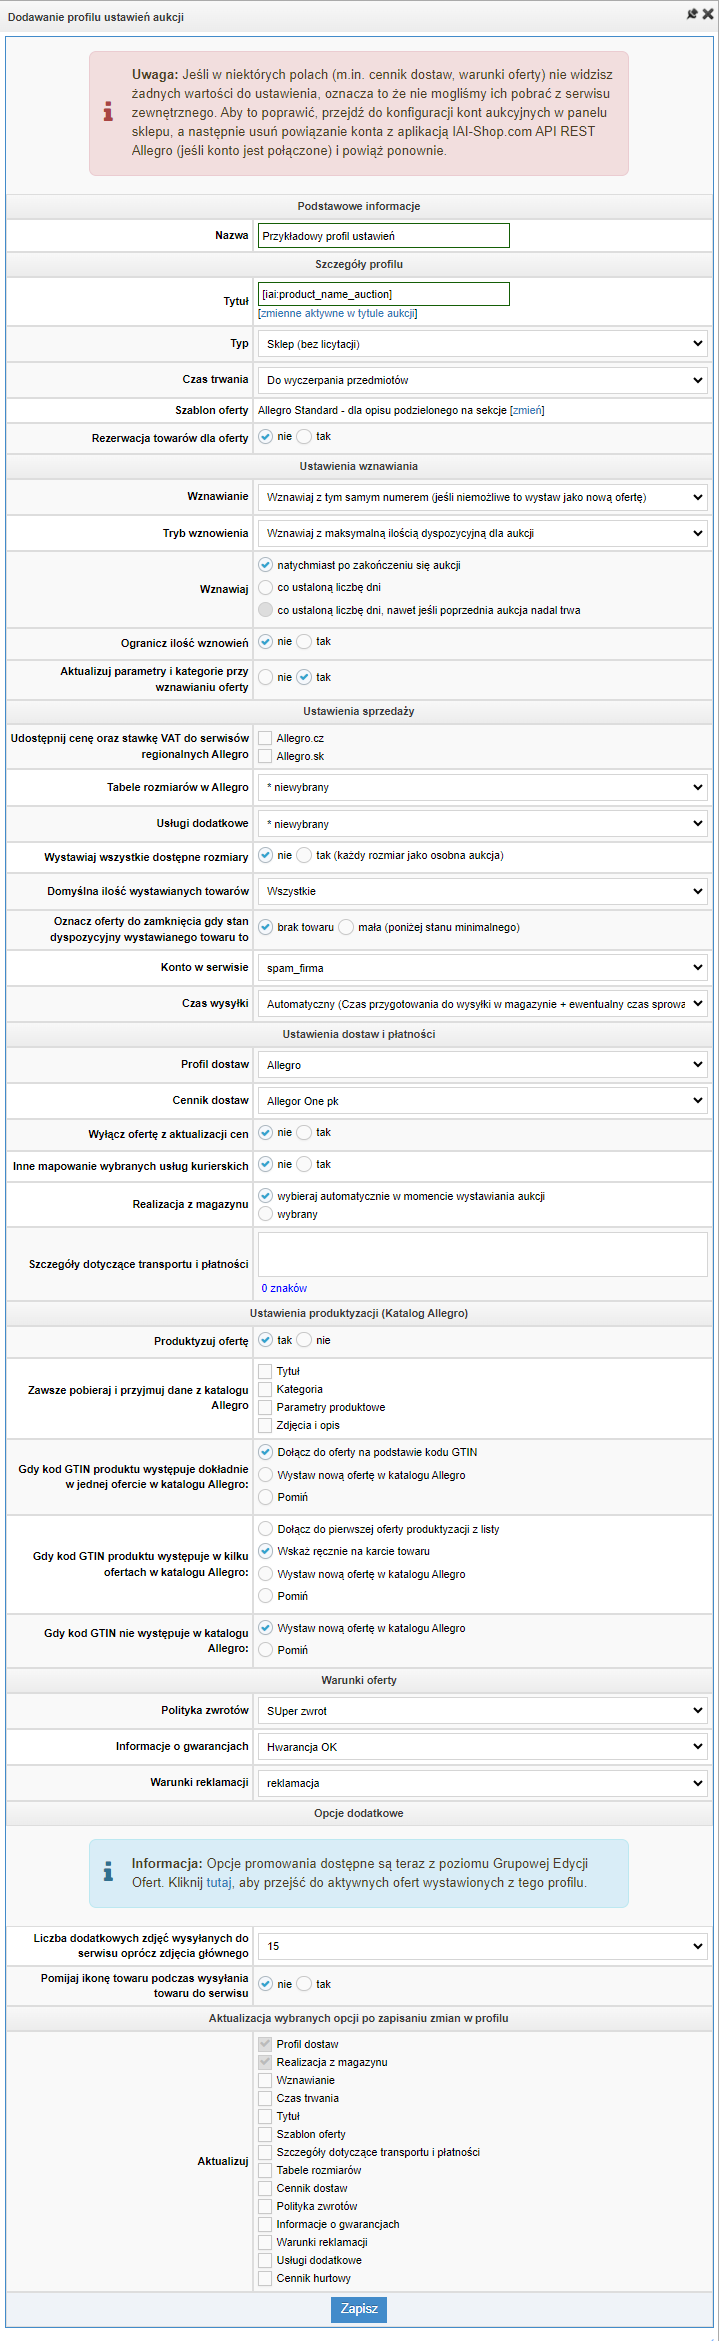The width and height of the screenshot is (719, 2341).
Task: Select 'tak (każdy rozmiar jako osobna aukcja)'
Action: point(304,855)
